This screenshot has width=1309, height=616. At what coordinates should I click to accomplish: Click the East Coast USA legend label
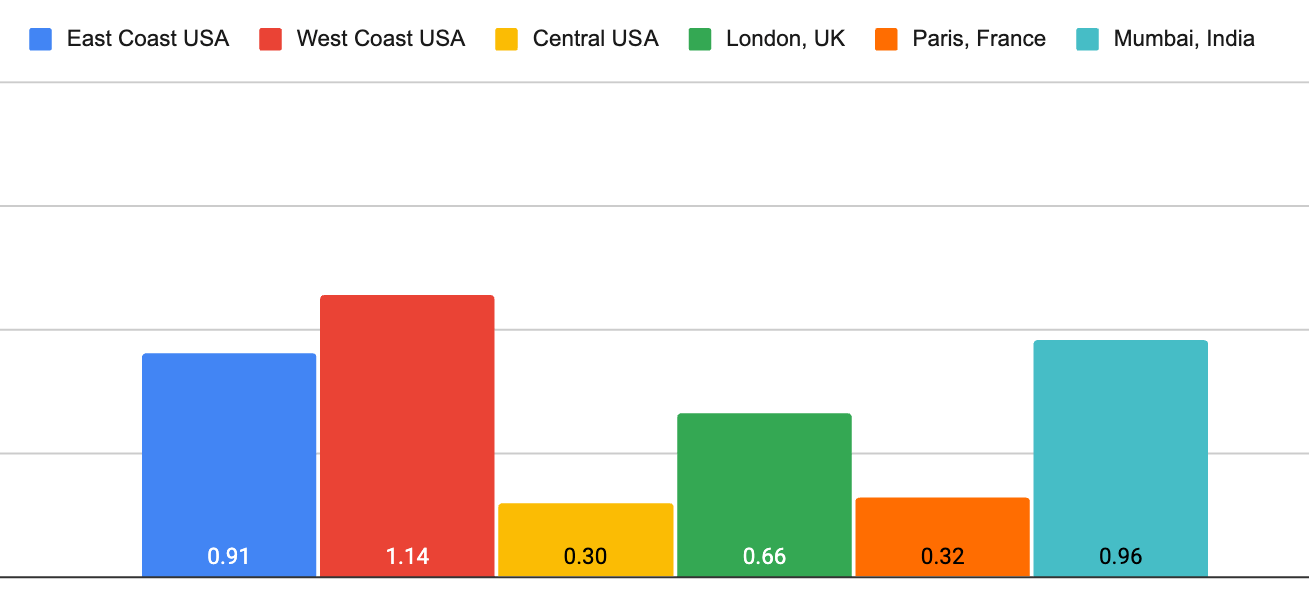148,40
